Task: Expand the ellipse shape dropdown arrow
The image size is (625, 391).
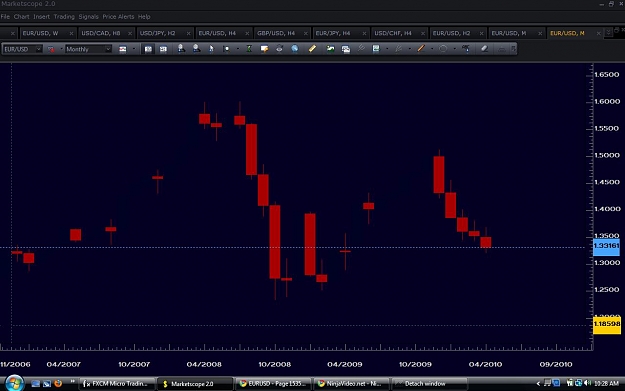Action: [454, 49]
